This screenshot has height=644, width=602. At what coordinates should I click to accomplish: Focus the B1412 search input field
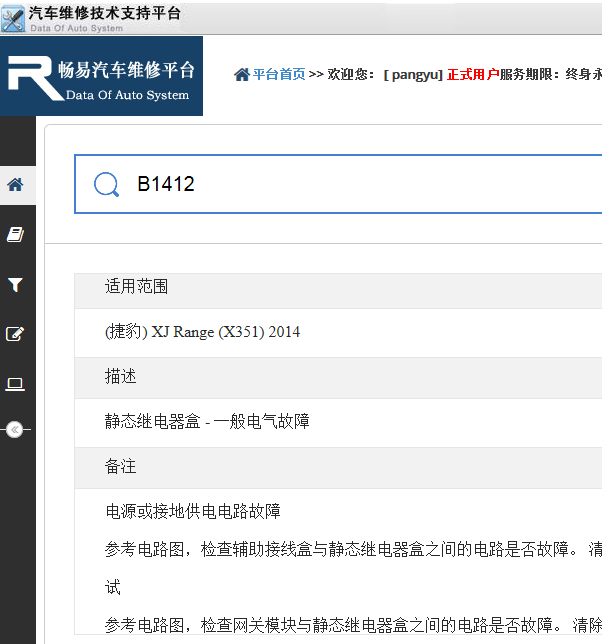point(338,184)
